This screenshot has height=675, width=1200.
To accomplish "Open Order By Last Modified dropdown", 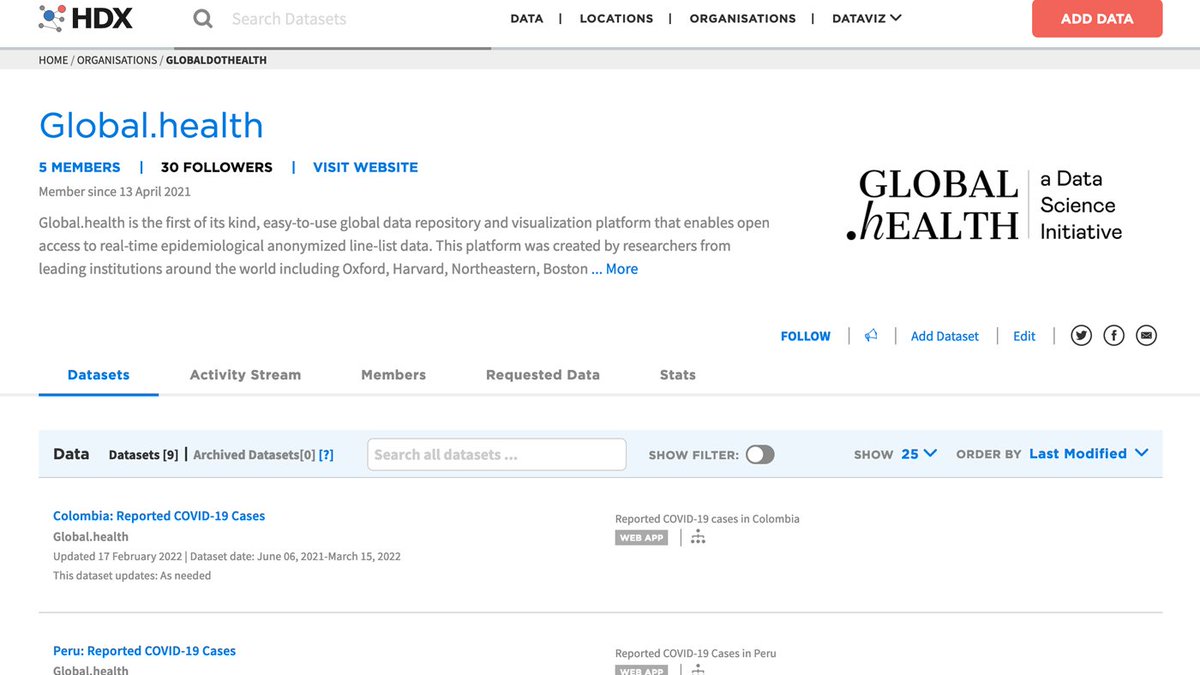I will click(1088, 454).
